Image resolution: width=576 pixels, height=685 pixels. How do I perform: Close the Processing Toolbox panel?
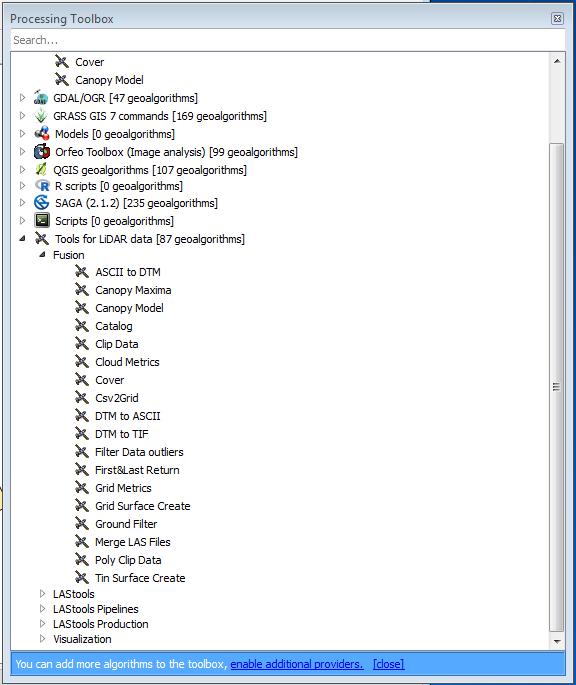[557, 19]
